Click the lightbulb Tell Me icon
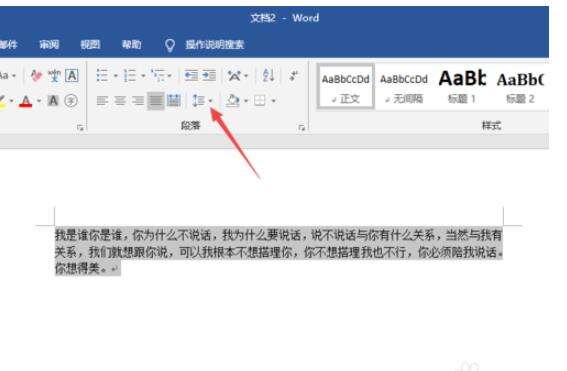 (170, 45)
